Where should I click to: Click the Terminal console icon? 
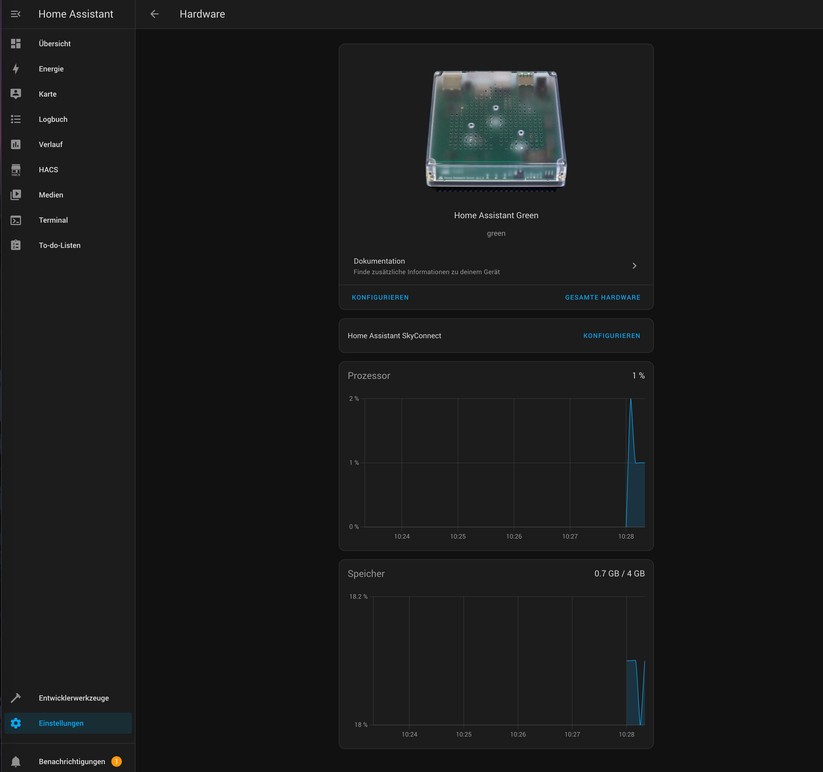tap(15, 220)
